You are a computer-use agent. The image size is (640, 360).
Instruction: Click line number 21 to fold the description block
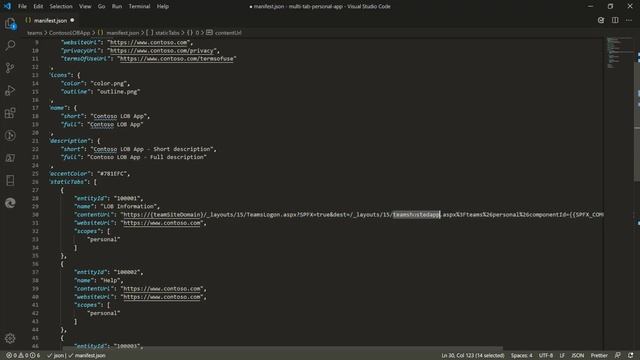[35, 141]
